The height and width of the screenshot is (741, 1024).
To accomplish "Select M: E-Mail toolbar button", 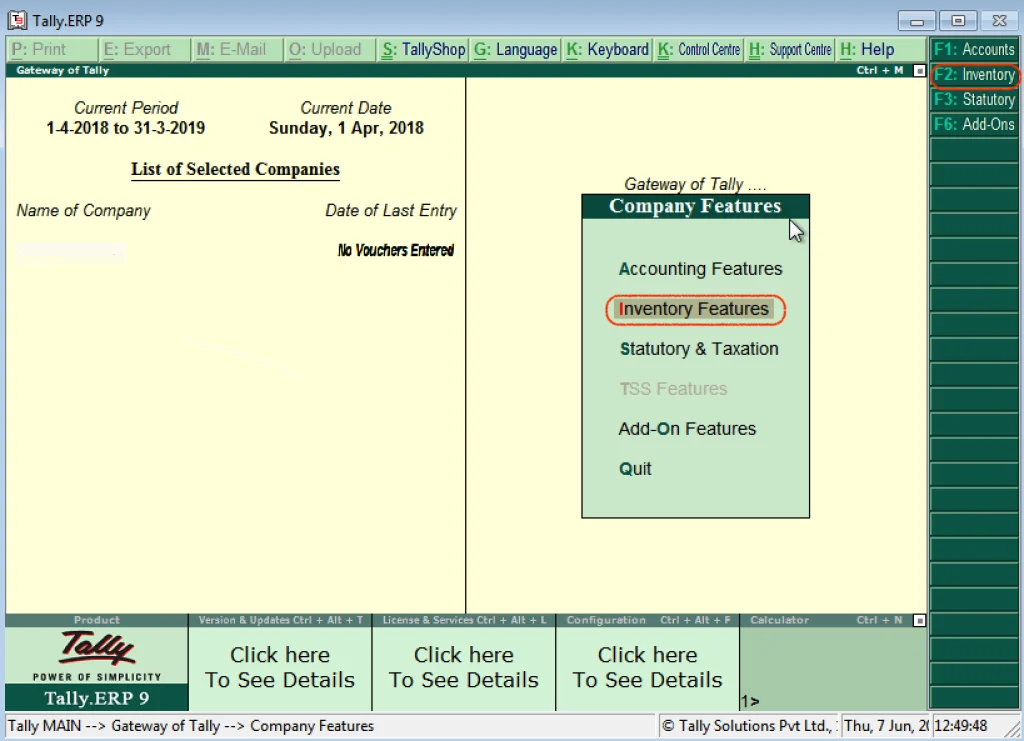I will pyautogui.click(x=237, y=50).
